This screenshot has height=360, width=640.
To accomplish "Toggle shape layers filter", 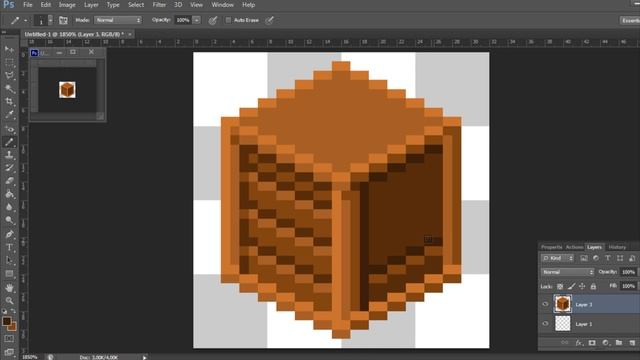I will (x=620, y=258).
